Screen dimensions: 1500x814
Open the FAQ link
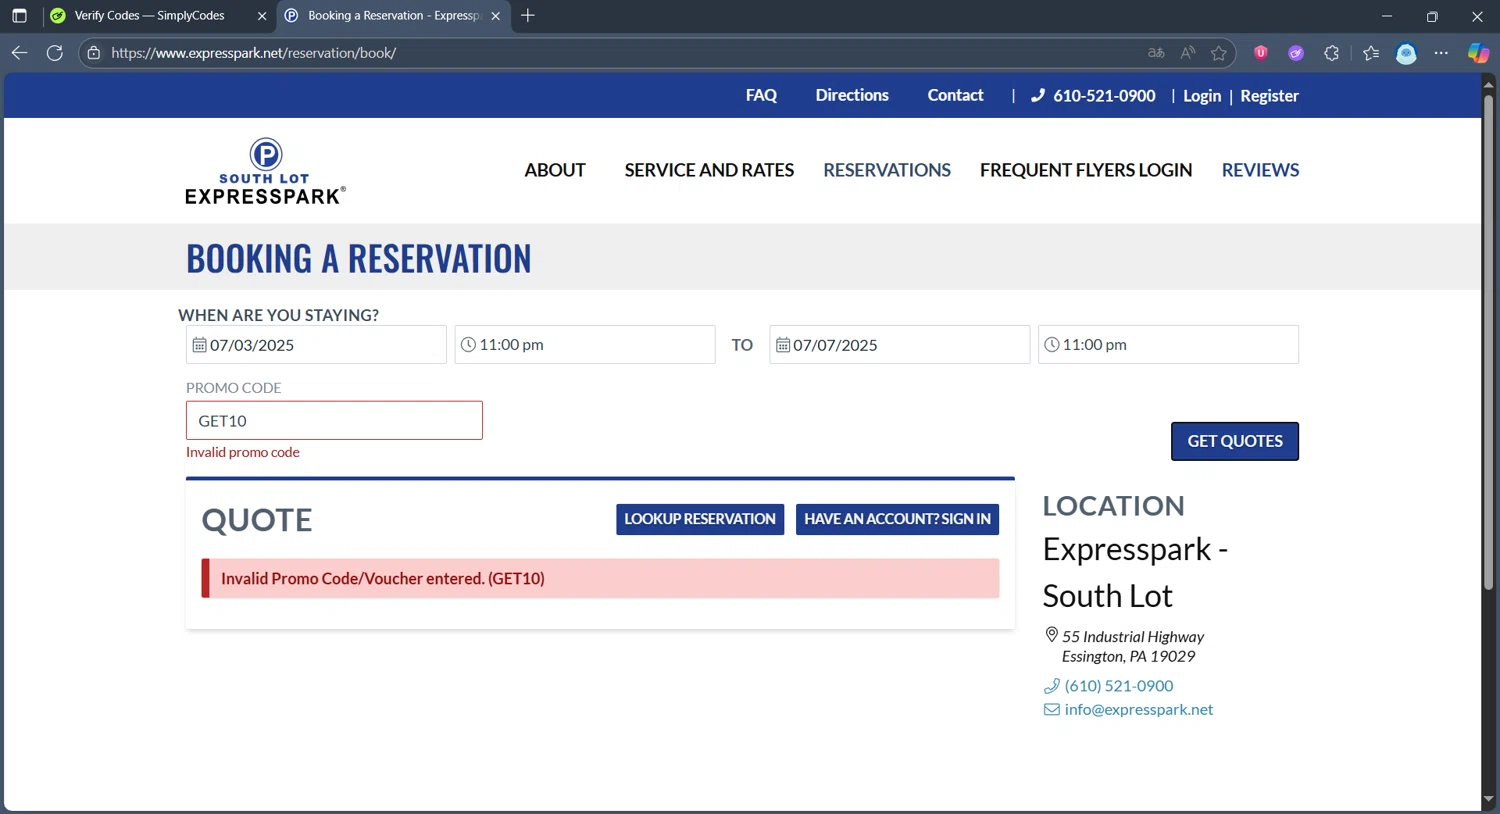761,96
